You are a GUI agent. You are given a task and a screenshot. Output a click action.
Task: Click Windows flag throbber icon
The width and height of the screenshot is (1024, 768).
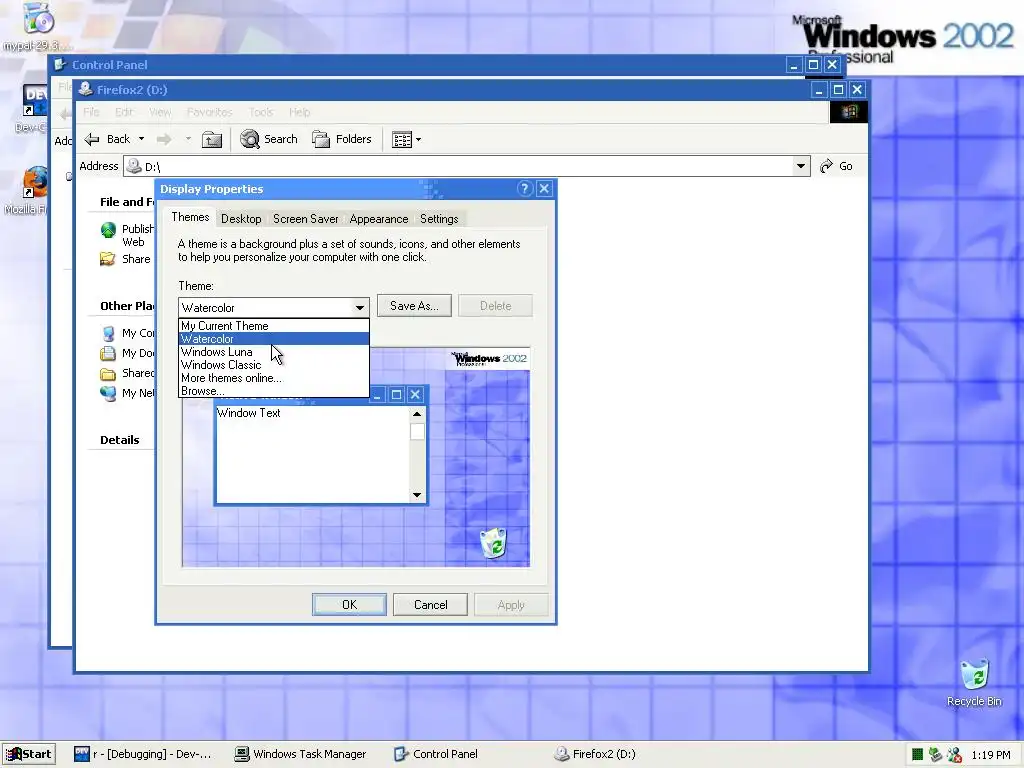[x=848, y=112]
